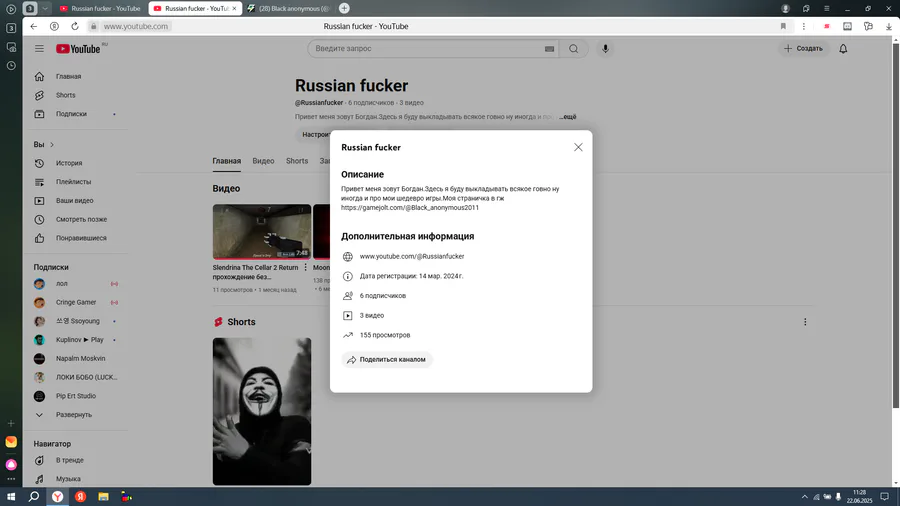Switch to Black anonymous browser tab
The height and width of the screenshot is (506, 900).
tap(288, 9)
